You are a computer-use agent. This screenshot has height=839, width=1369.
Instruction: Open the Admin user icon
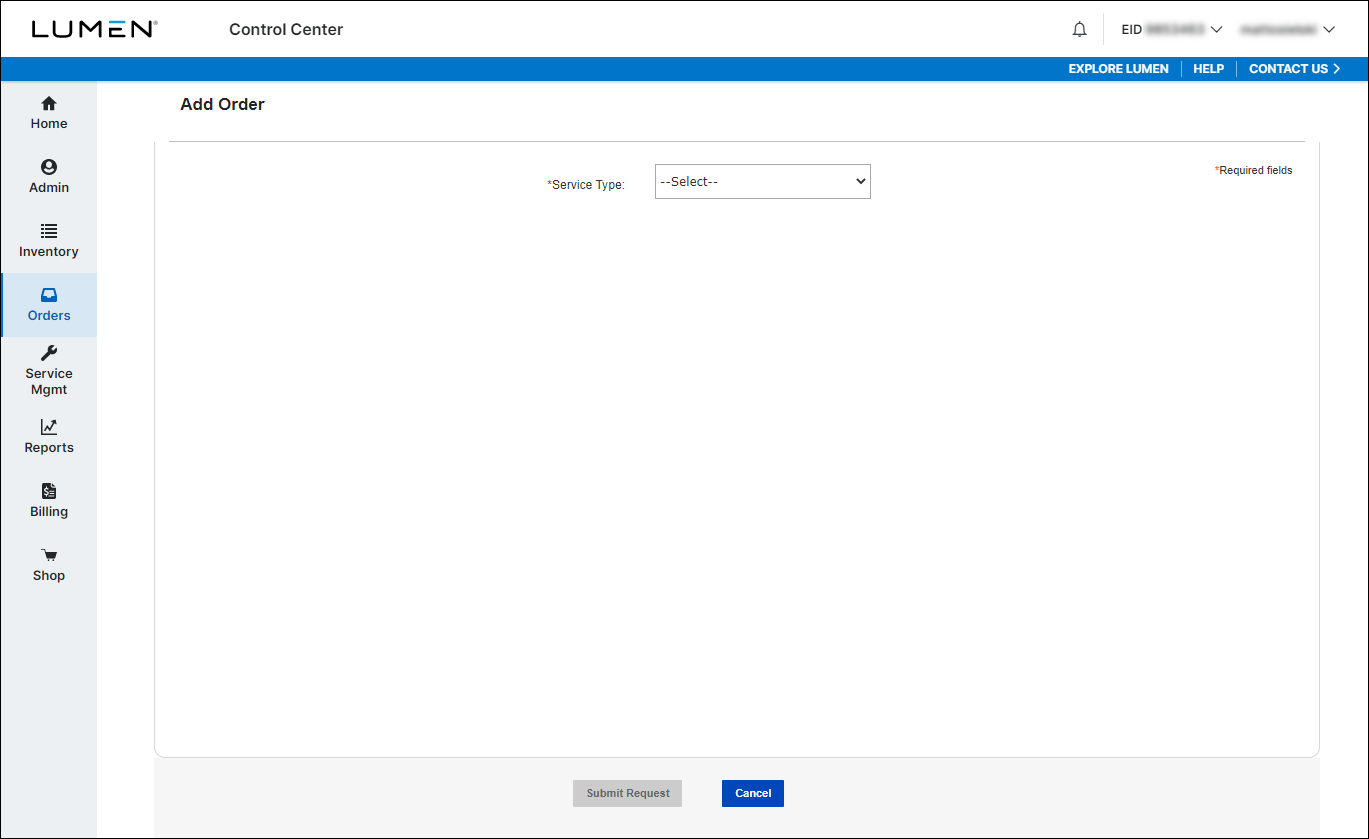tap(49, 167)
